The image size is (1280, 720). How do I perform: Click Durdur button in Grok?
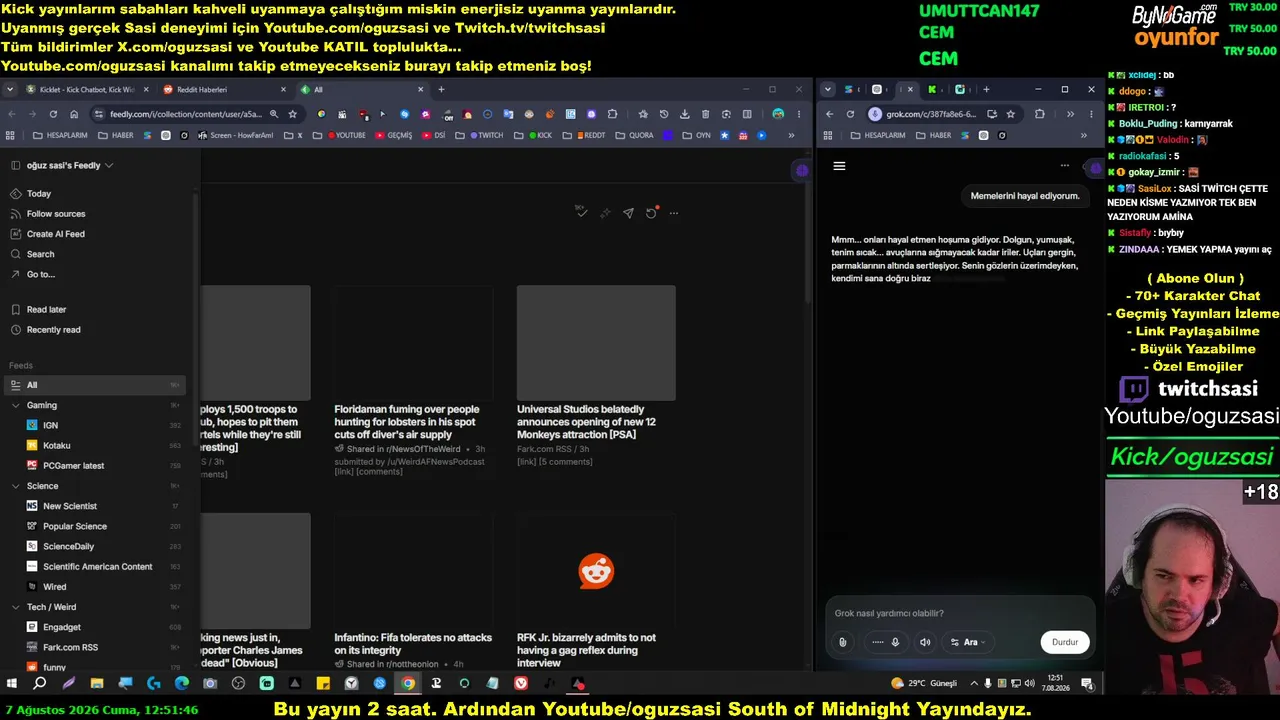(x=1065, y=642)
